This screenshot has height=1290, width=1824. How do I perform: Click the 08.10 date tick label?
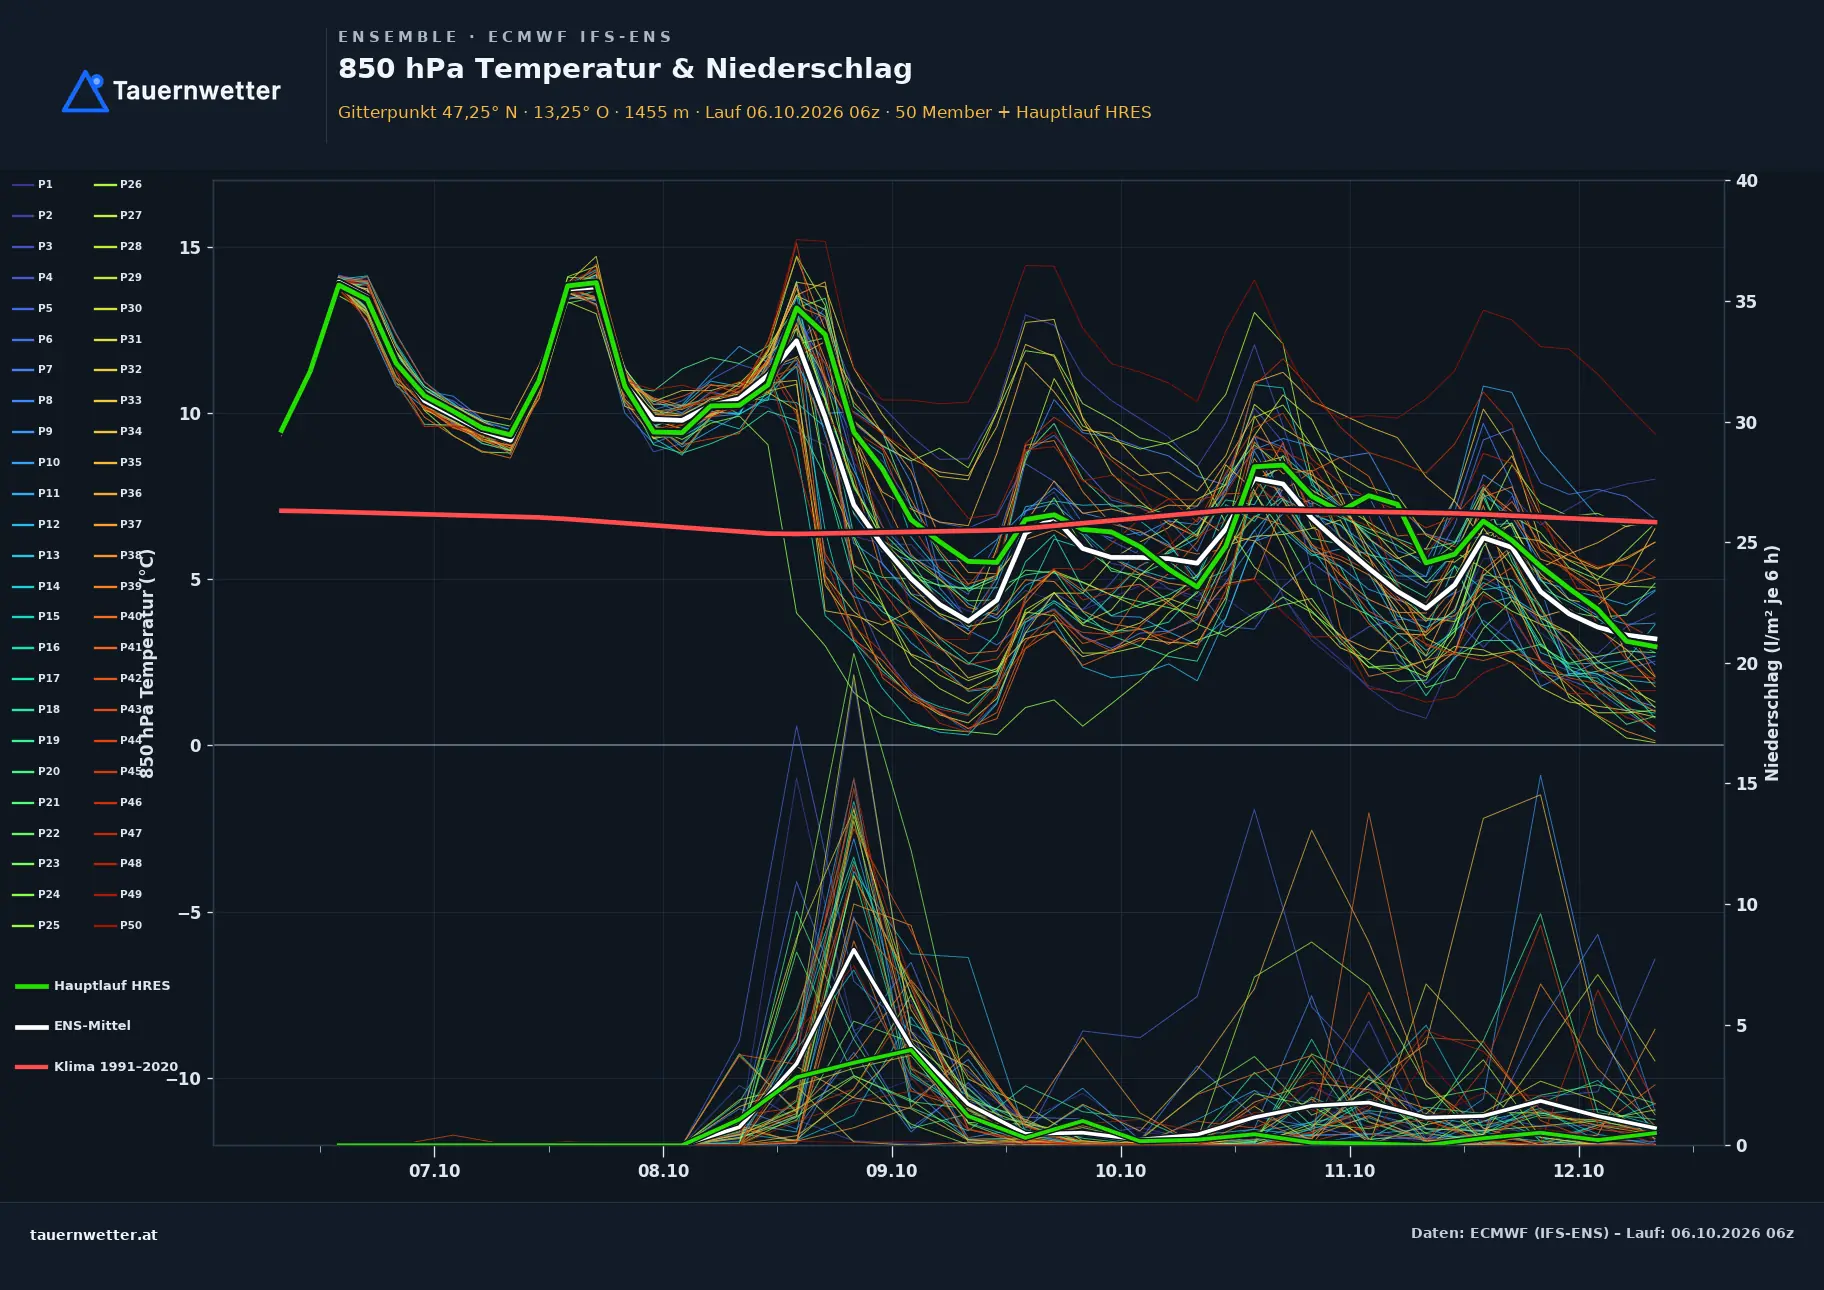coord(664,1171)
